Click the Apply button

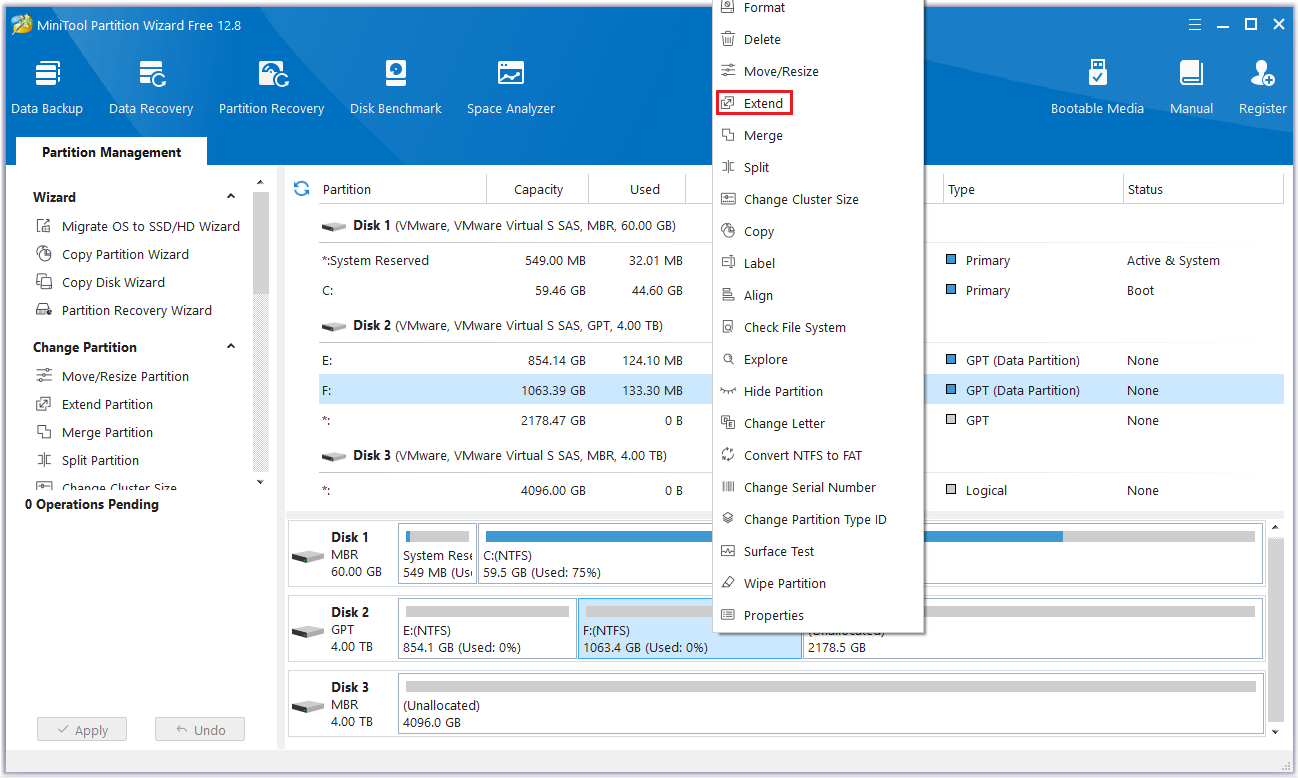(x=82, y=730)
